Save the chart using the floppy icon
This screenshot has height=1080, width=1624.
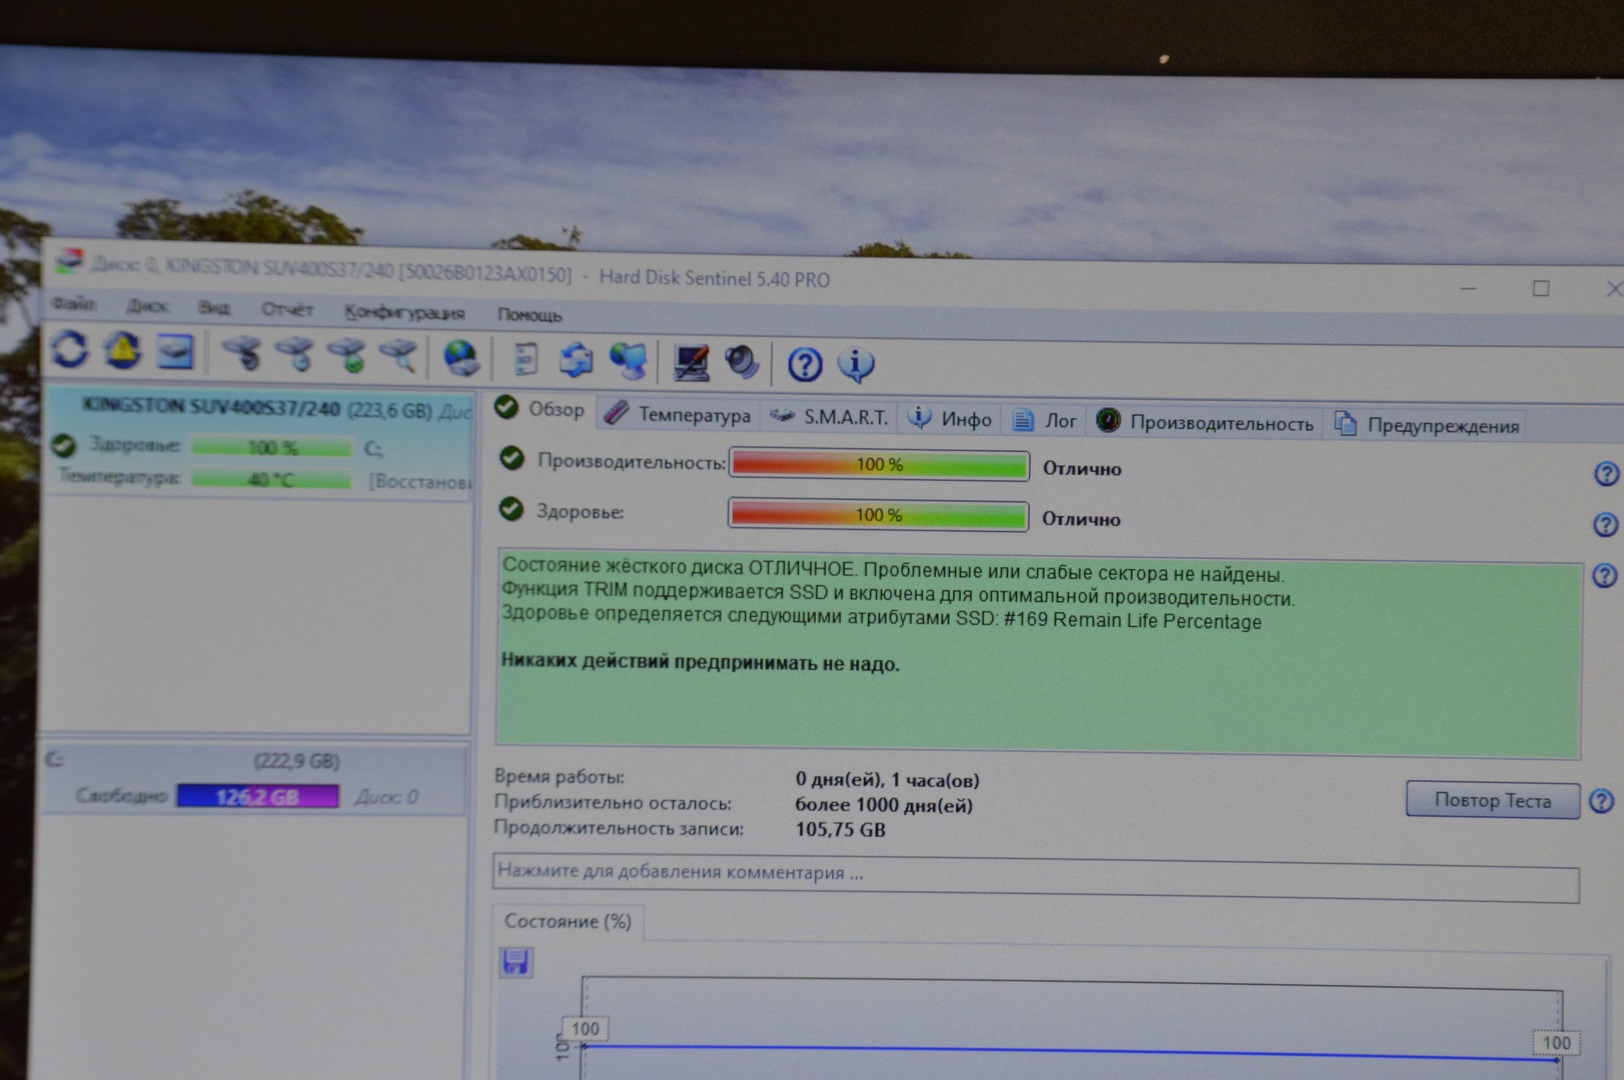tap(516, 962)
